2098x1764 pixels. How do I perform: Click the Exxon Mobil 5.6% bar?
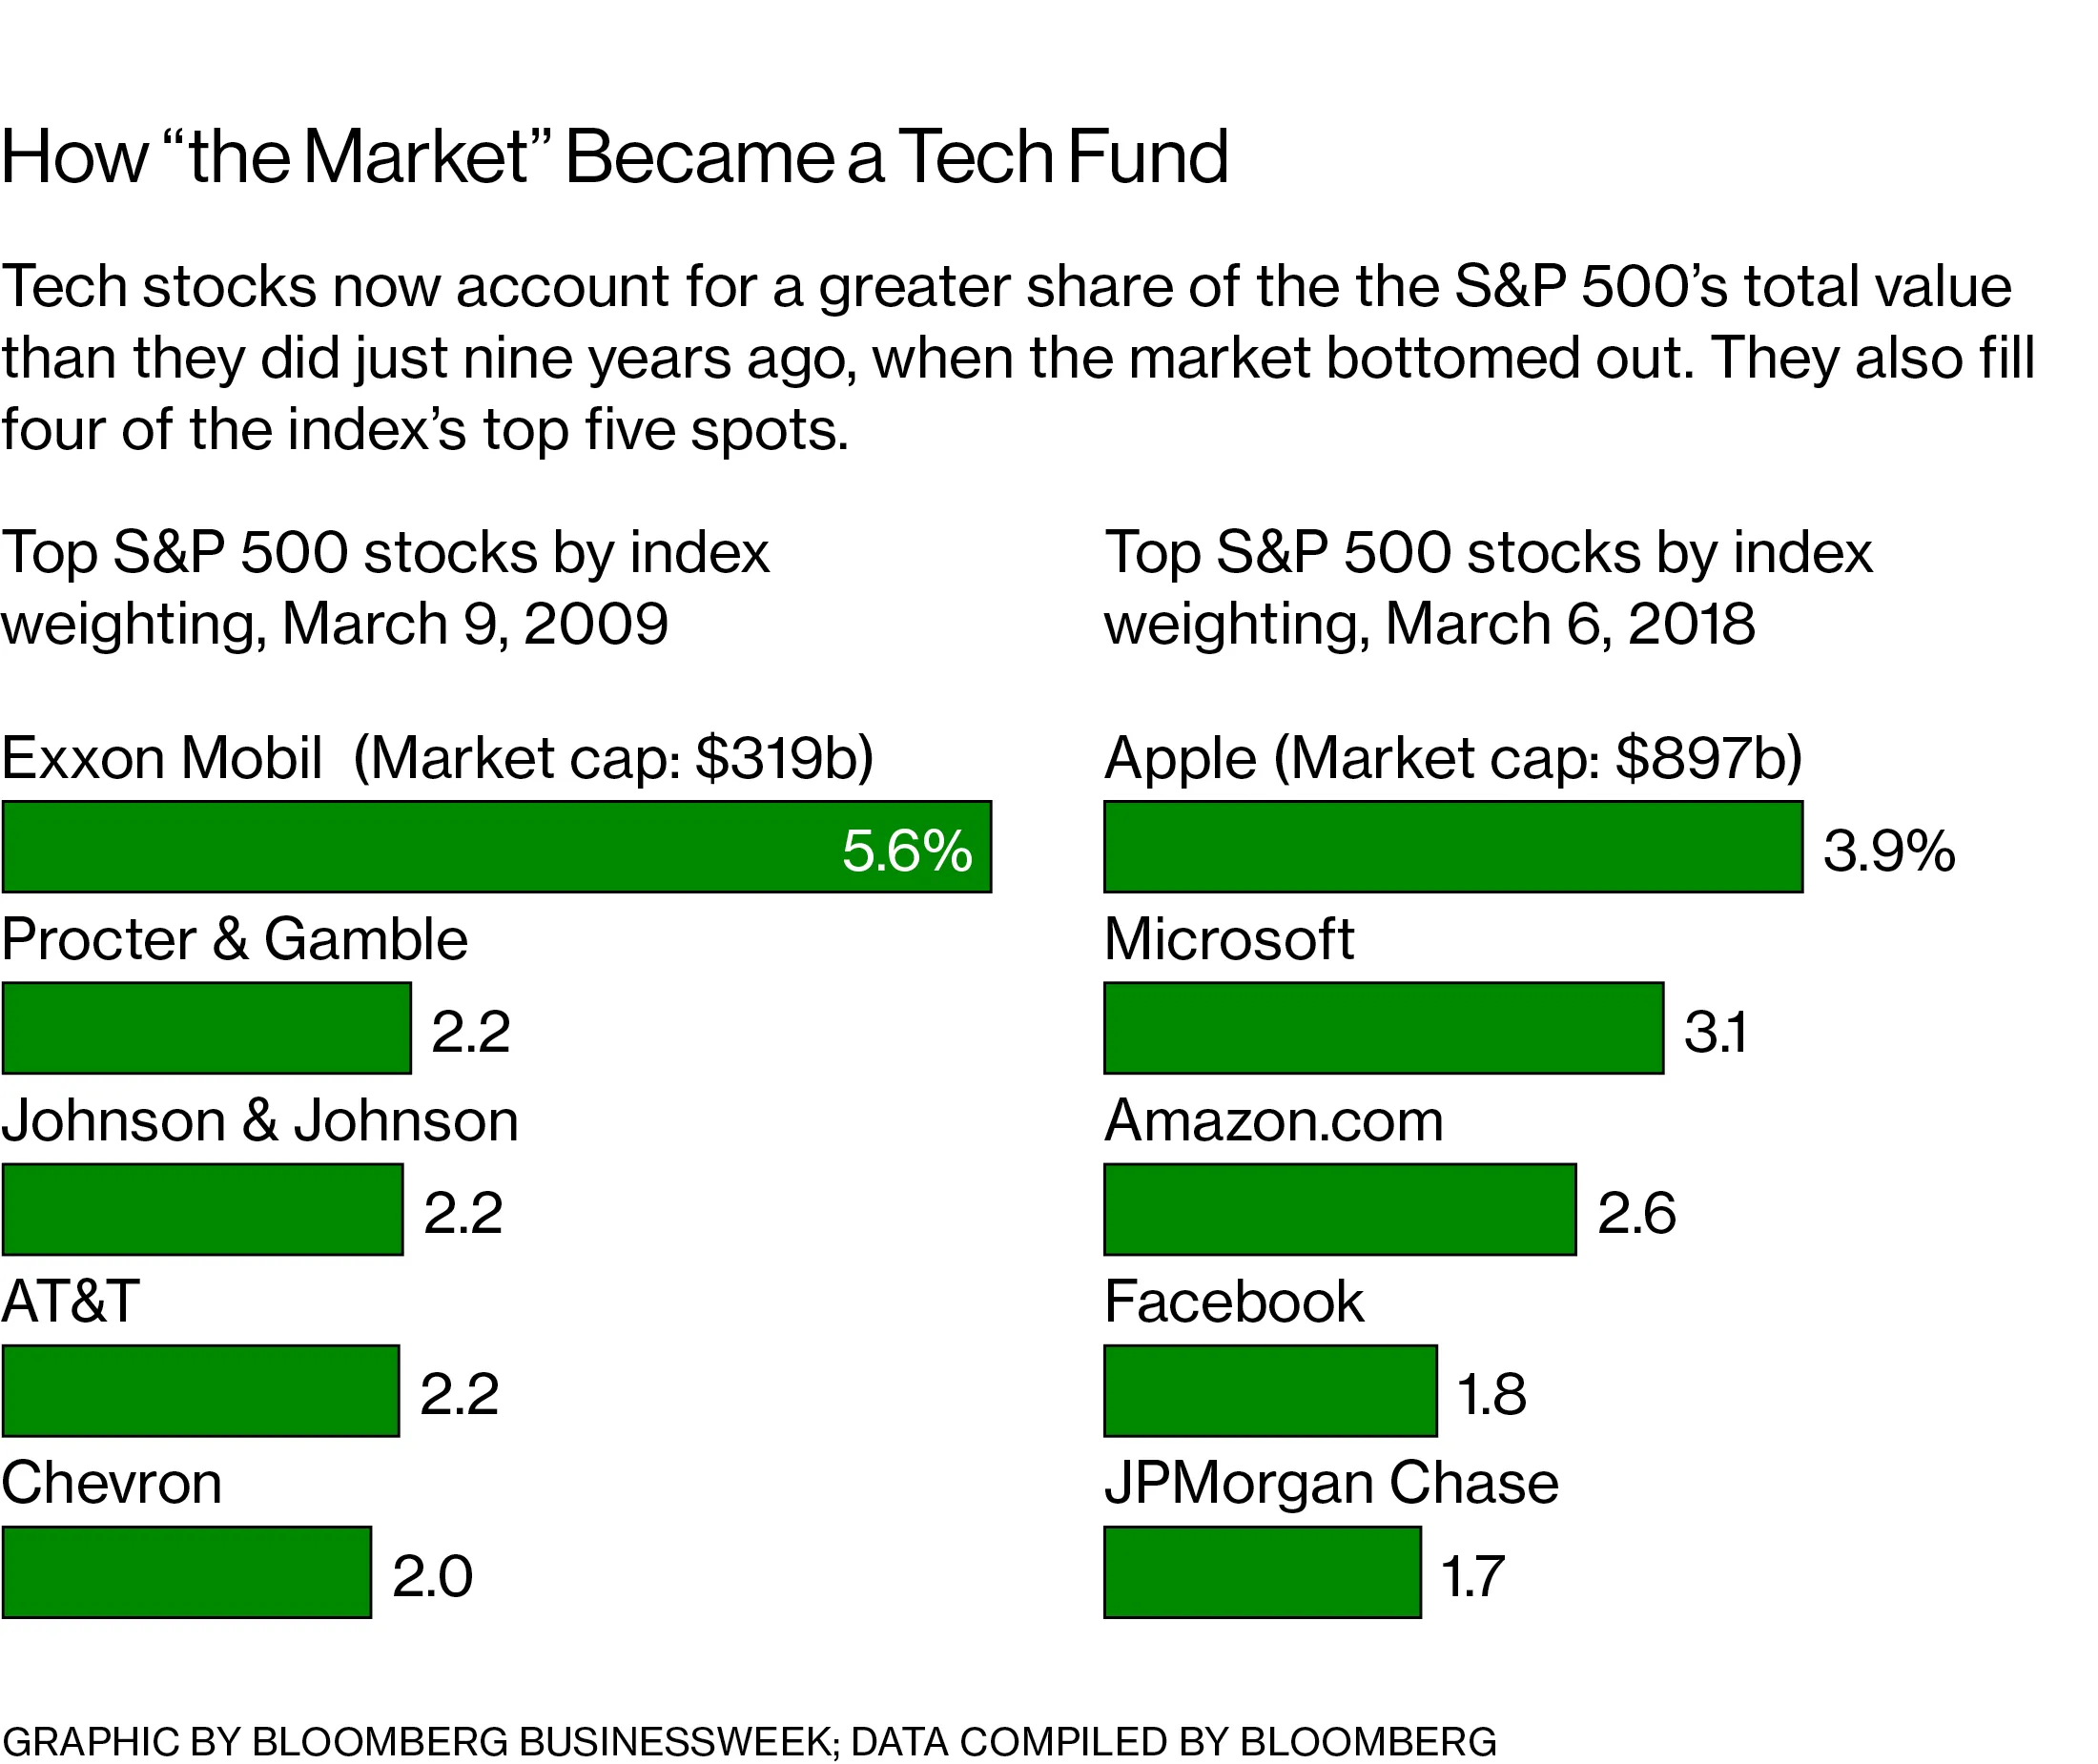[496, 846]
